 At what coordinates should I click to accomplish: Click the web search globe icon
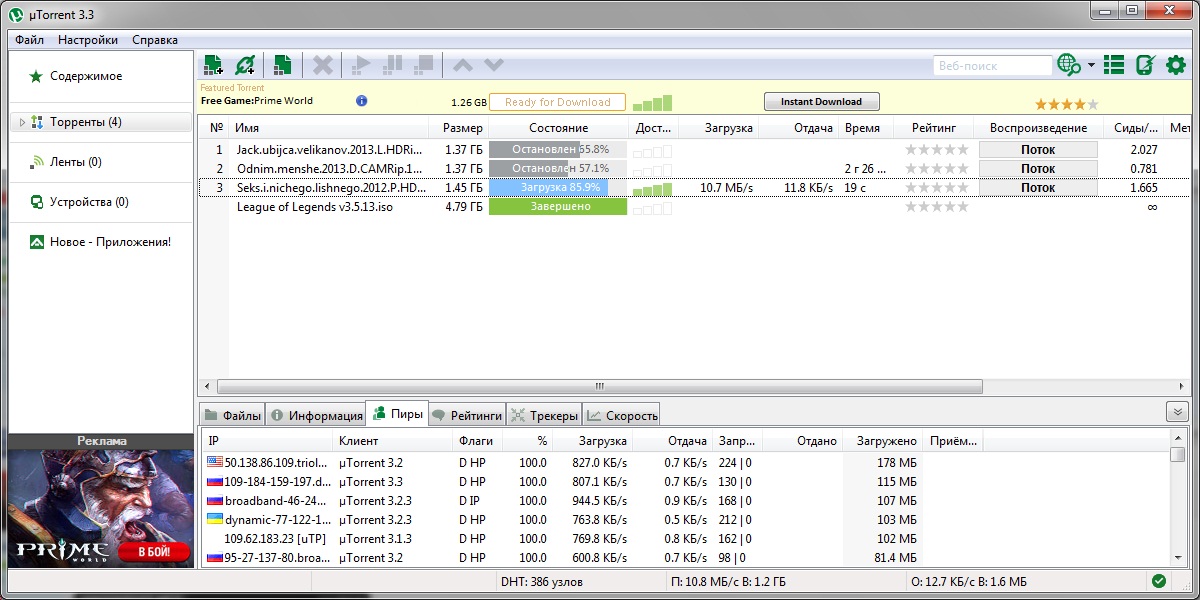1069,65
